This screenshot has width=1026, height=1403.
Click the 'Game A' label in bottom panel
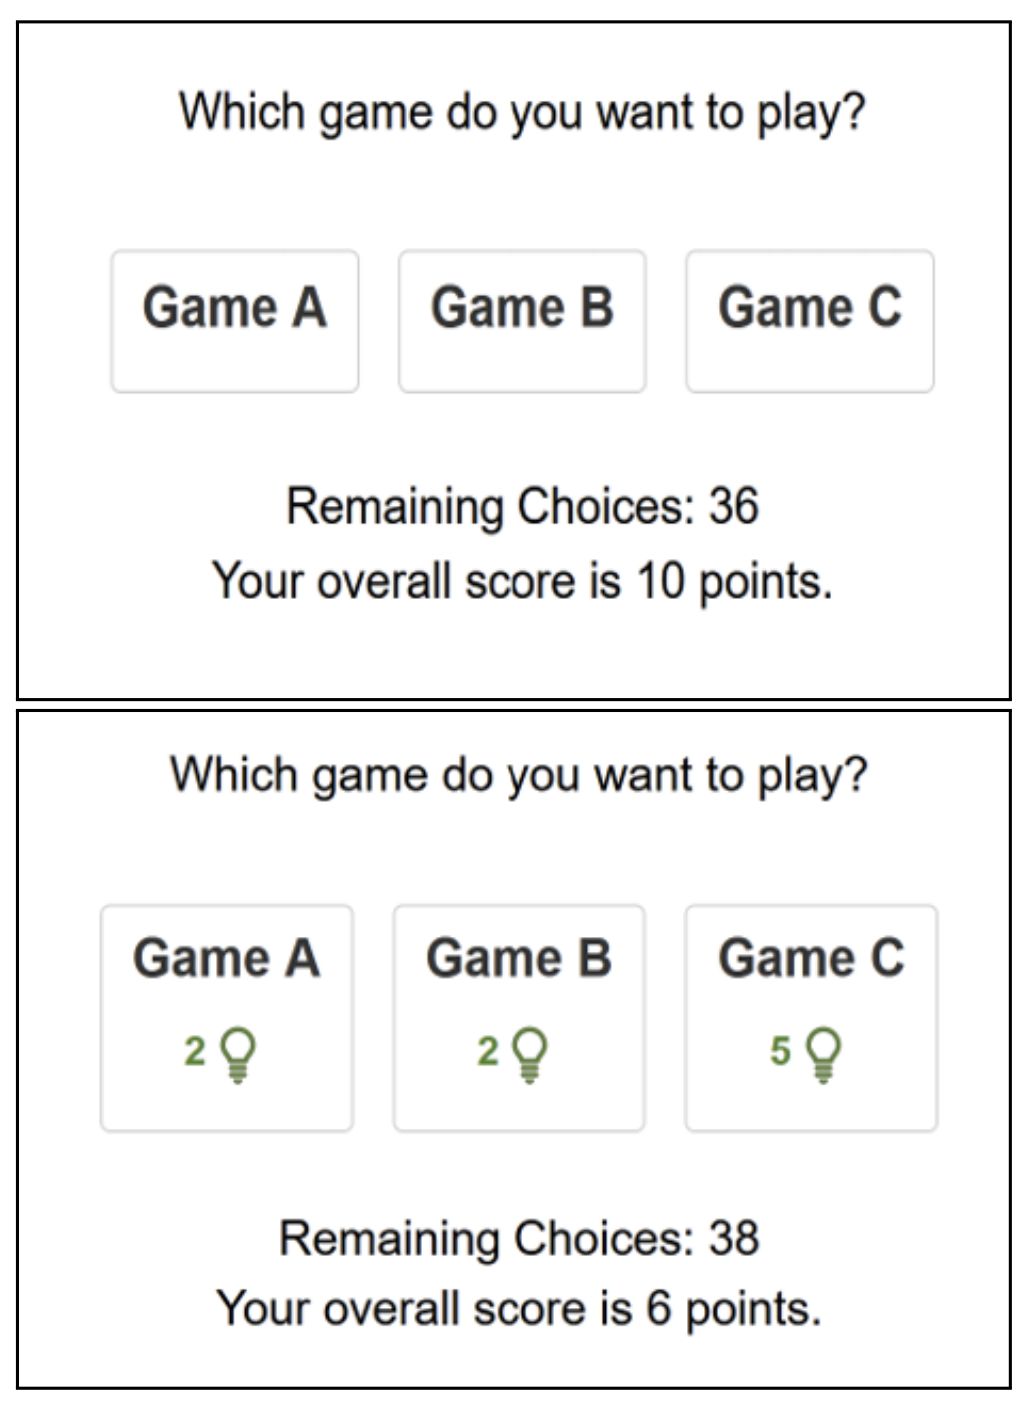(227, 958)
